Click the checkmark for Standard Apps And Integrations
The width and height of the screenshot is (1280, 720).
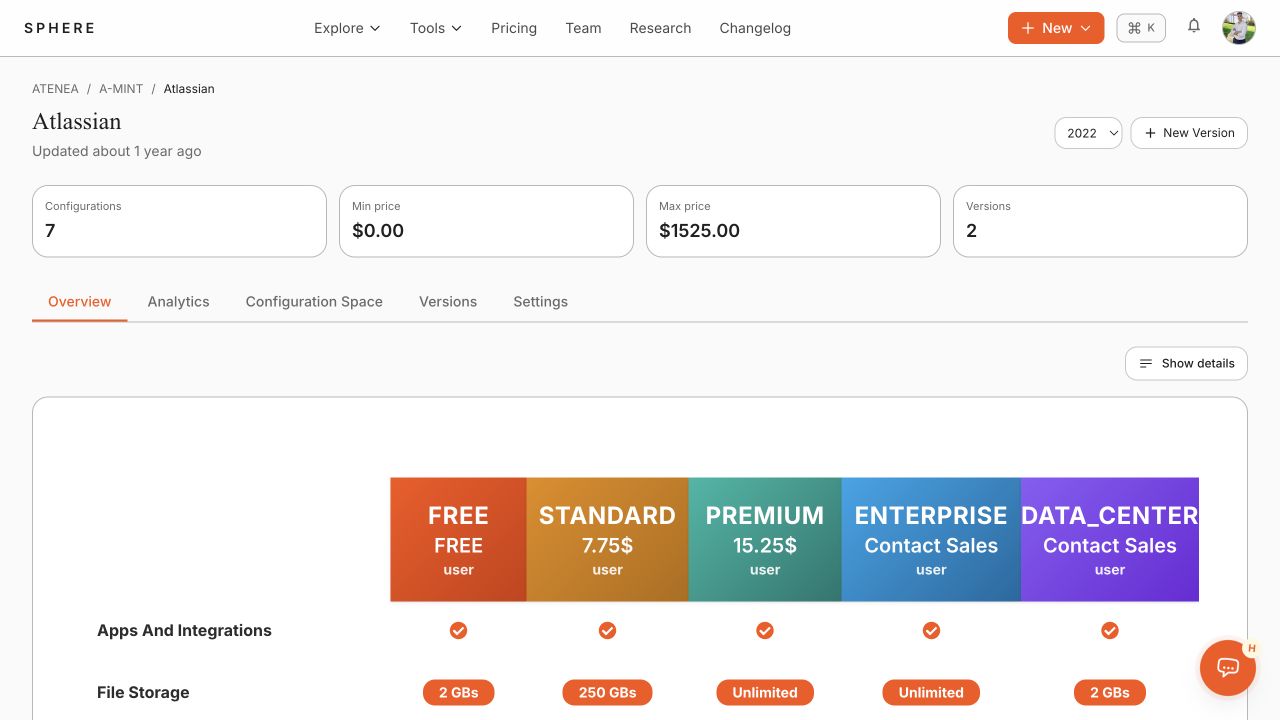point(607,630)
